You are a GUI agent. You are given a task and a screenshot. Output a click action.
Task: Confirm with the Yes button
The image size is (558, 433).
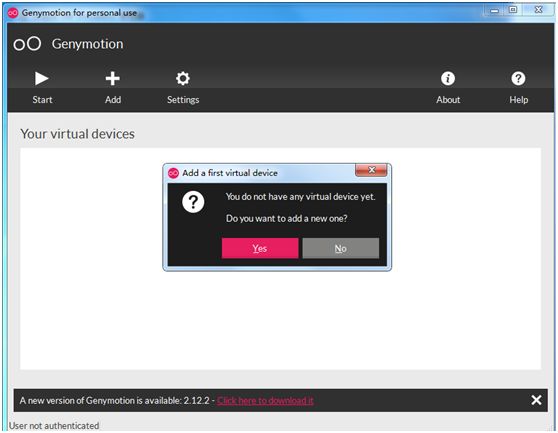[260, 248]
